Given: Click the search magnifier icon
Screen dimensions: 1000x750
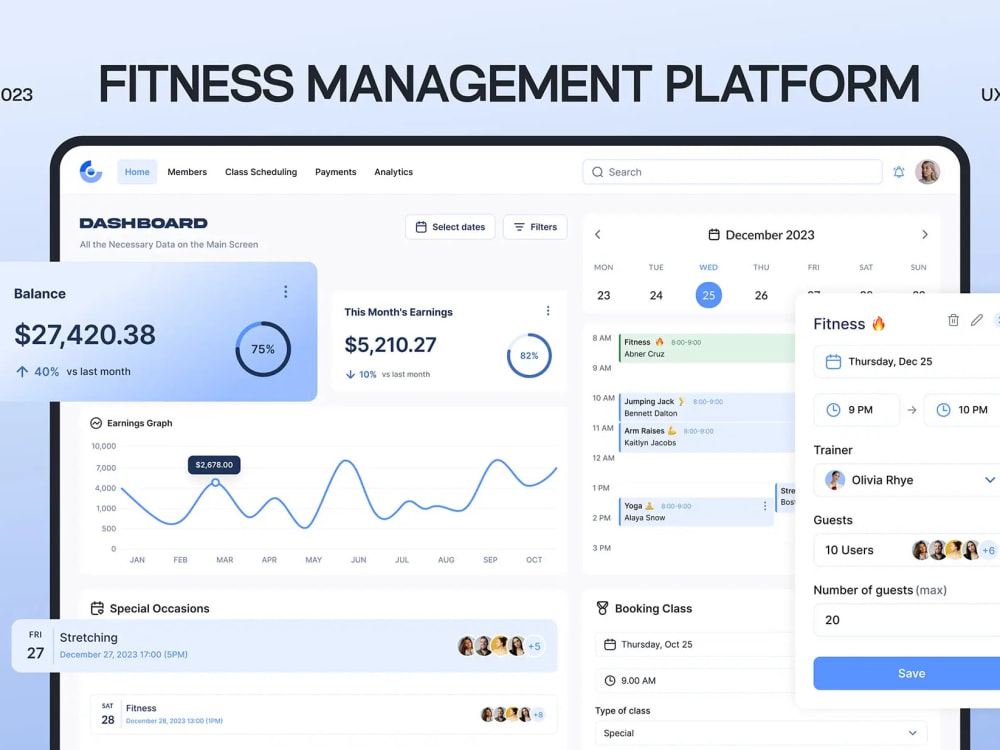Looking at the screenshot, I should [x=598, y=172].
